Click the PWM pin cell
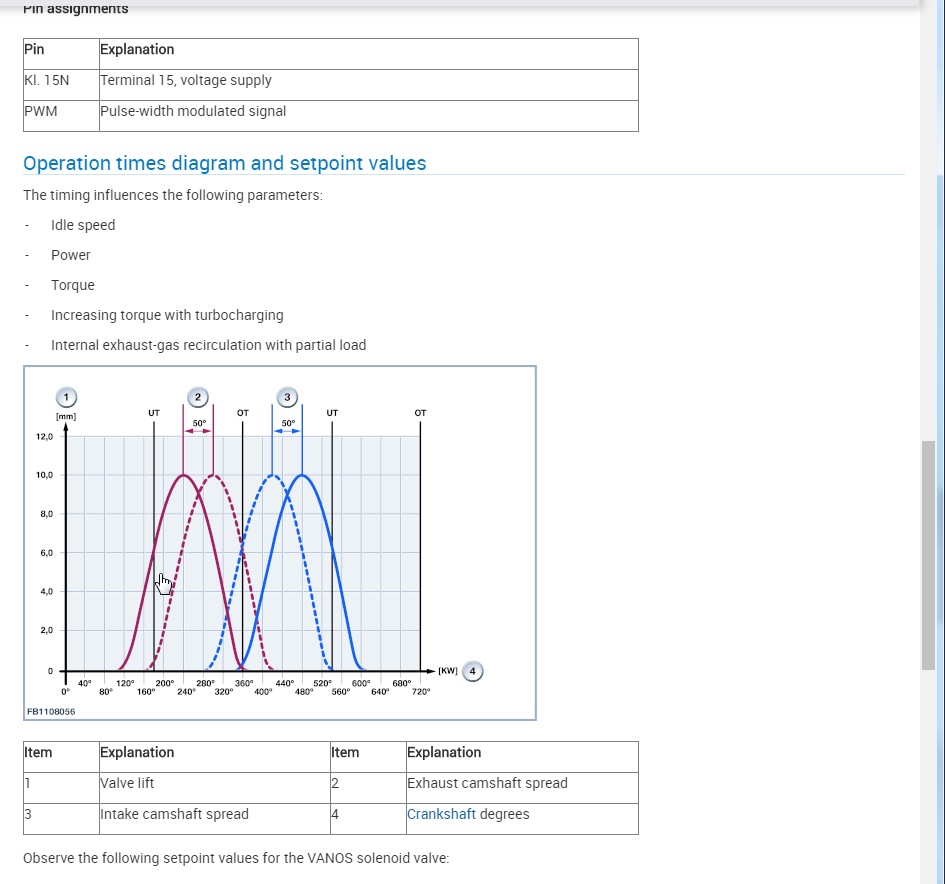The width and height of the screenshot is (945, 884). (x=41, y=111)
